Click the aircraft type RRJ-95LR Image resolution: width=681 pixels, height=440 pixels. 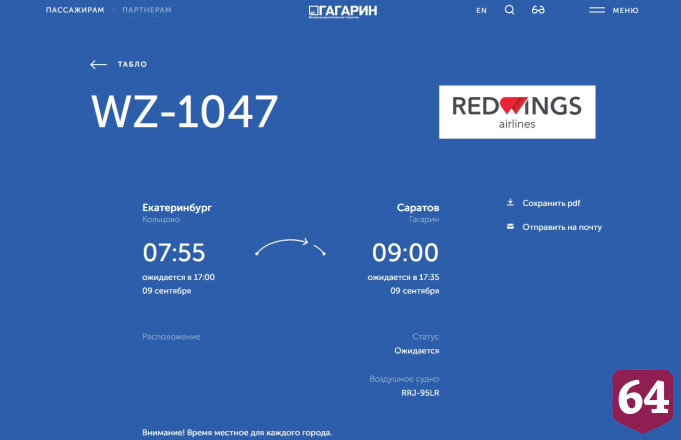click(x=420, y=393)
